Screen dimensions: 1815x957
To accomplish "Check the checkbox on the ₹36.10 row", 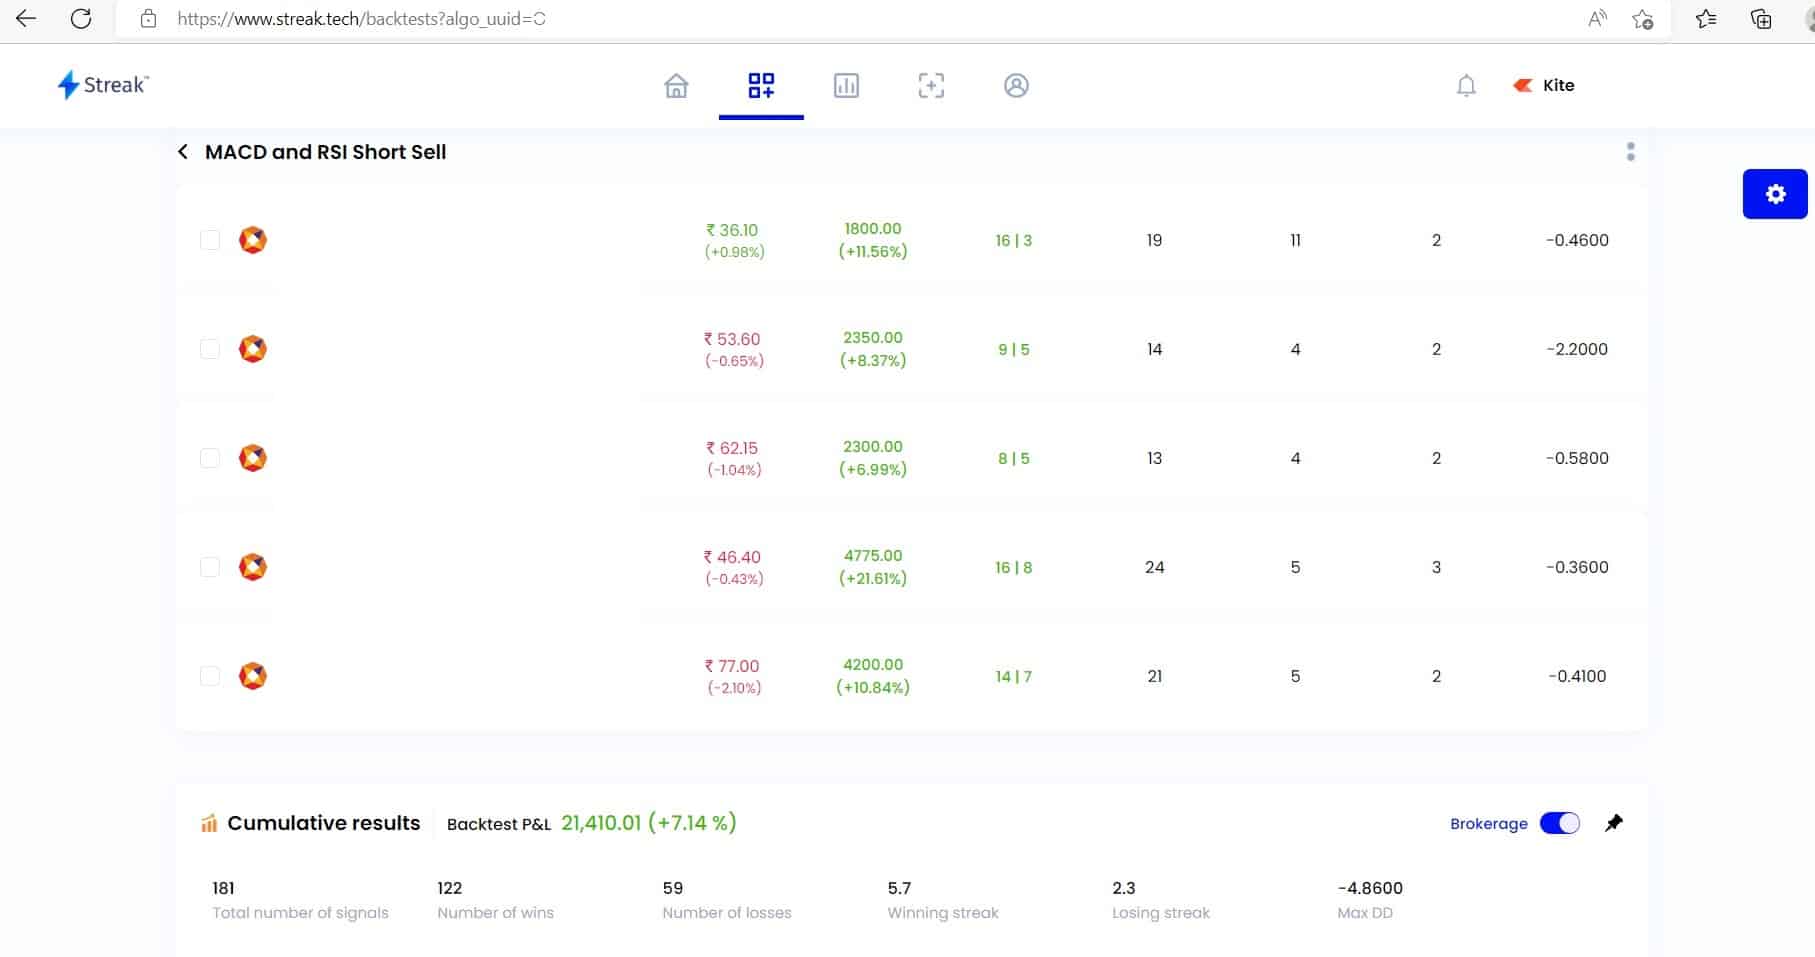I will coord(209,240).
